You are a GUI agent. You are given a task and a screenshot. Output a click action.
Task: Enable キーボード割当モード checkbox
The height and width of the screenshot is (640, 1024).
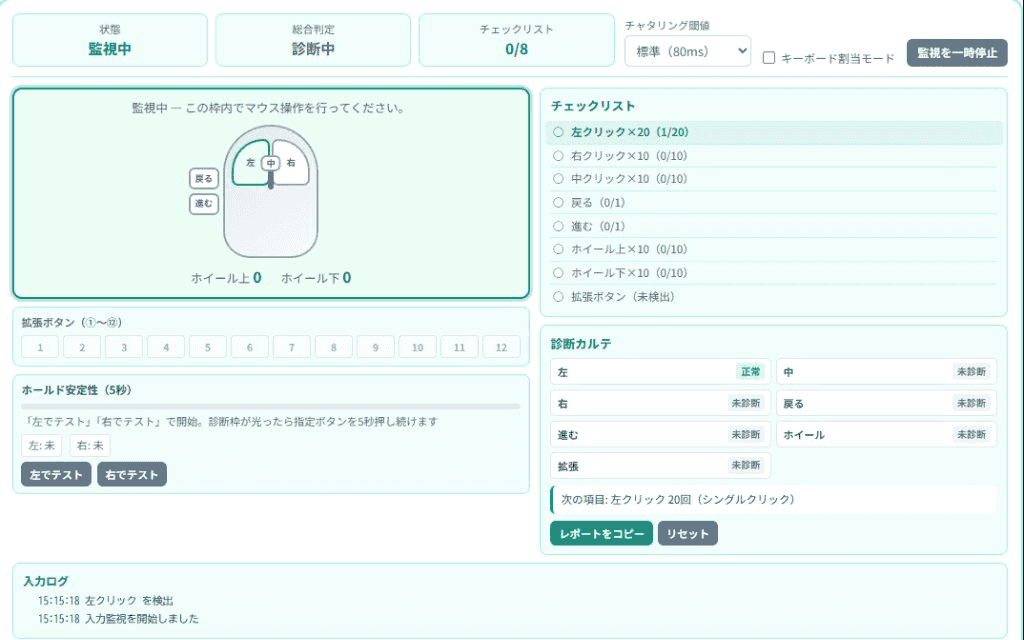point(769,58)
